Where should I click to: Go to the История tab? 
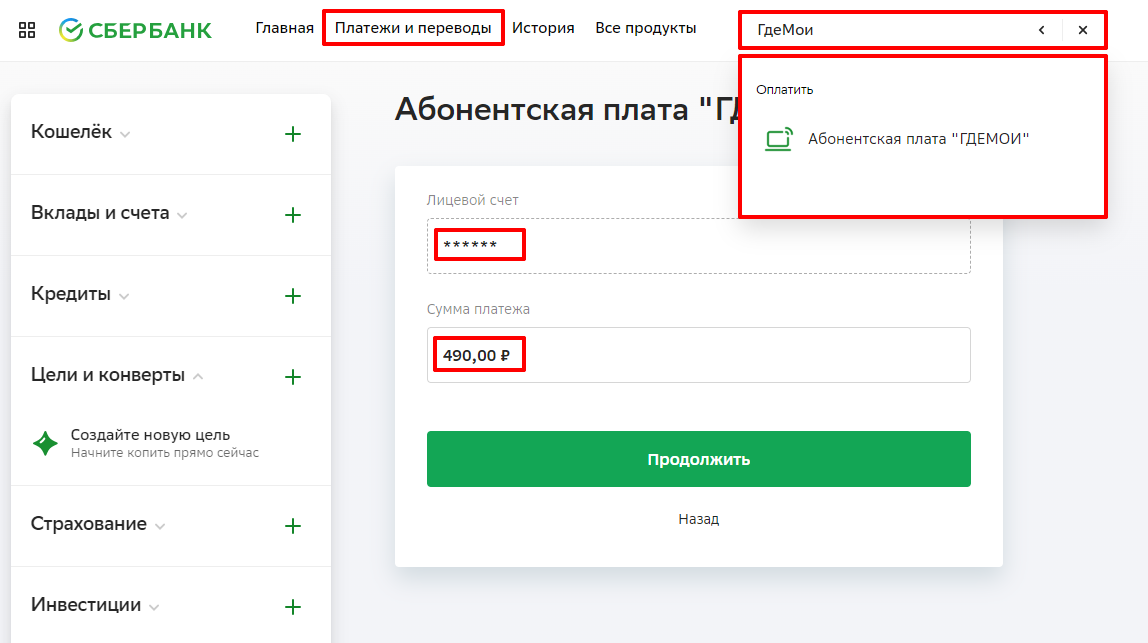[543, 28]
